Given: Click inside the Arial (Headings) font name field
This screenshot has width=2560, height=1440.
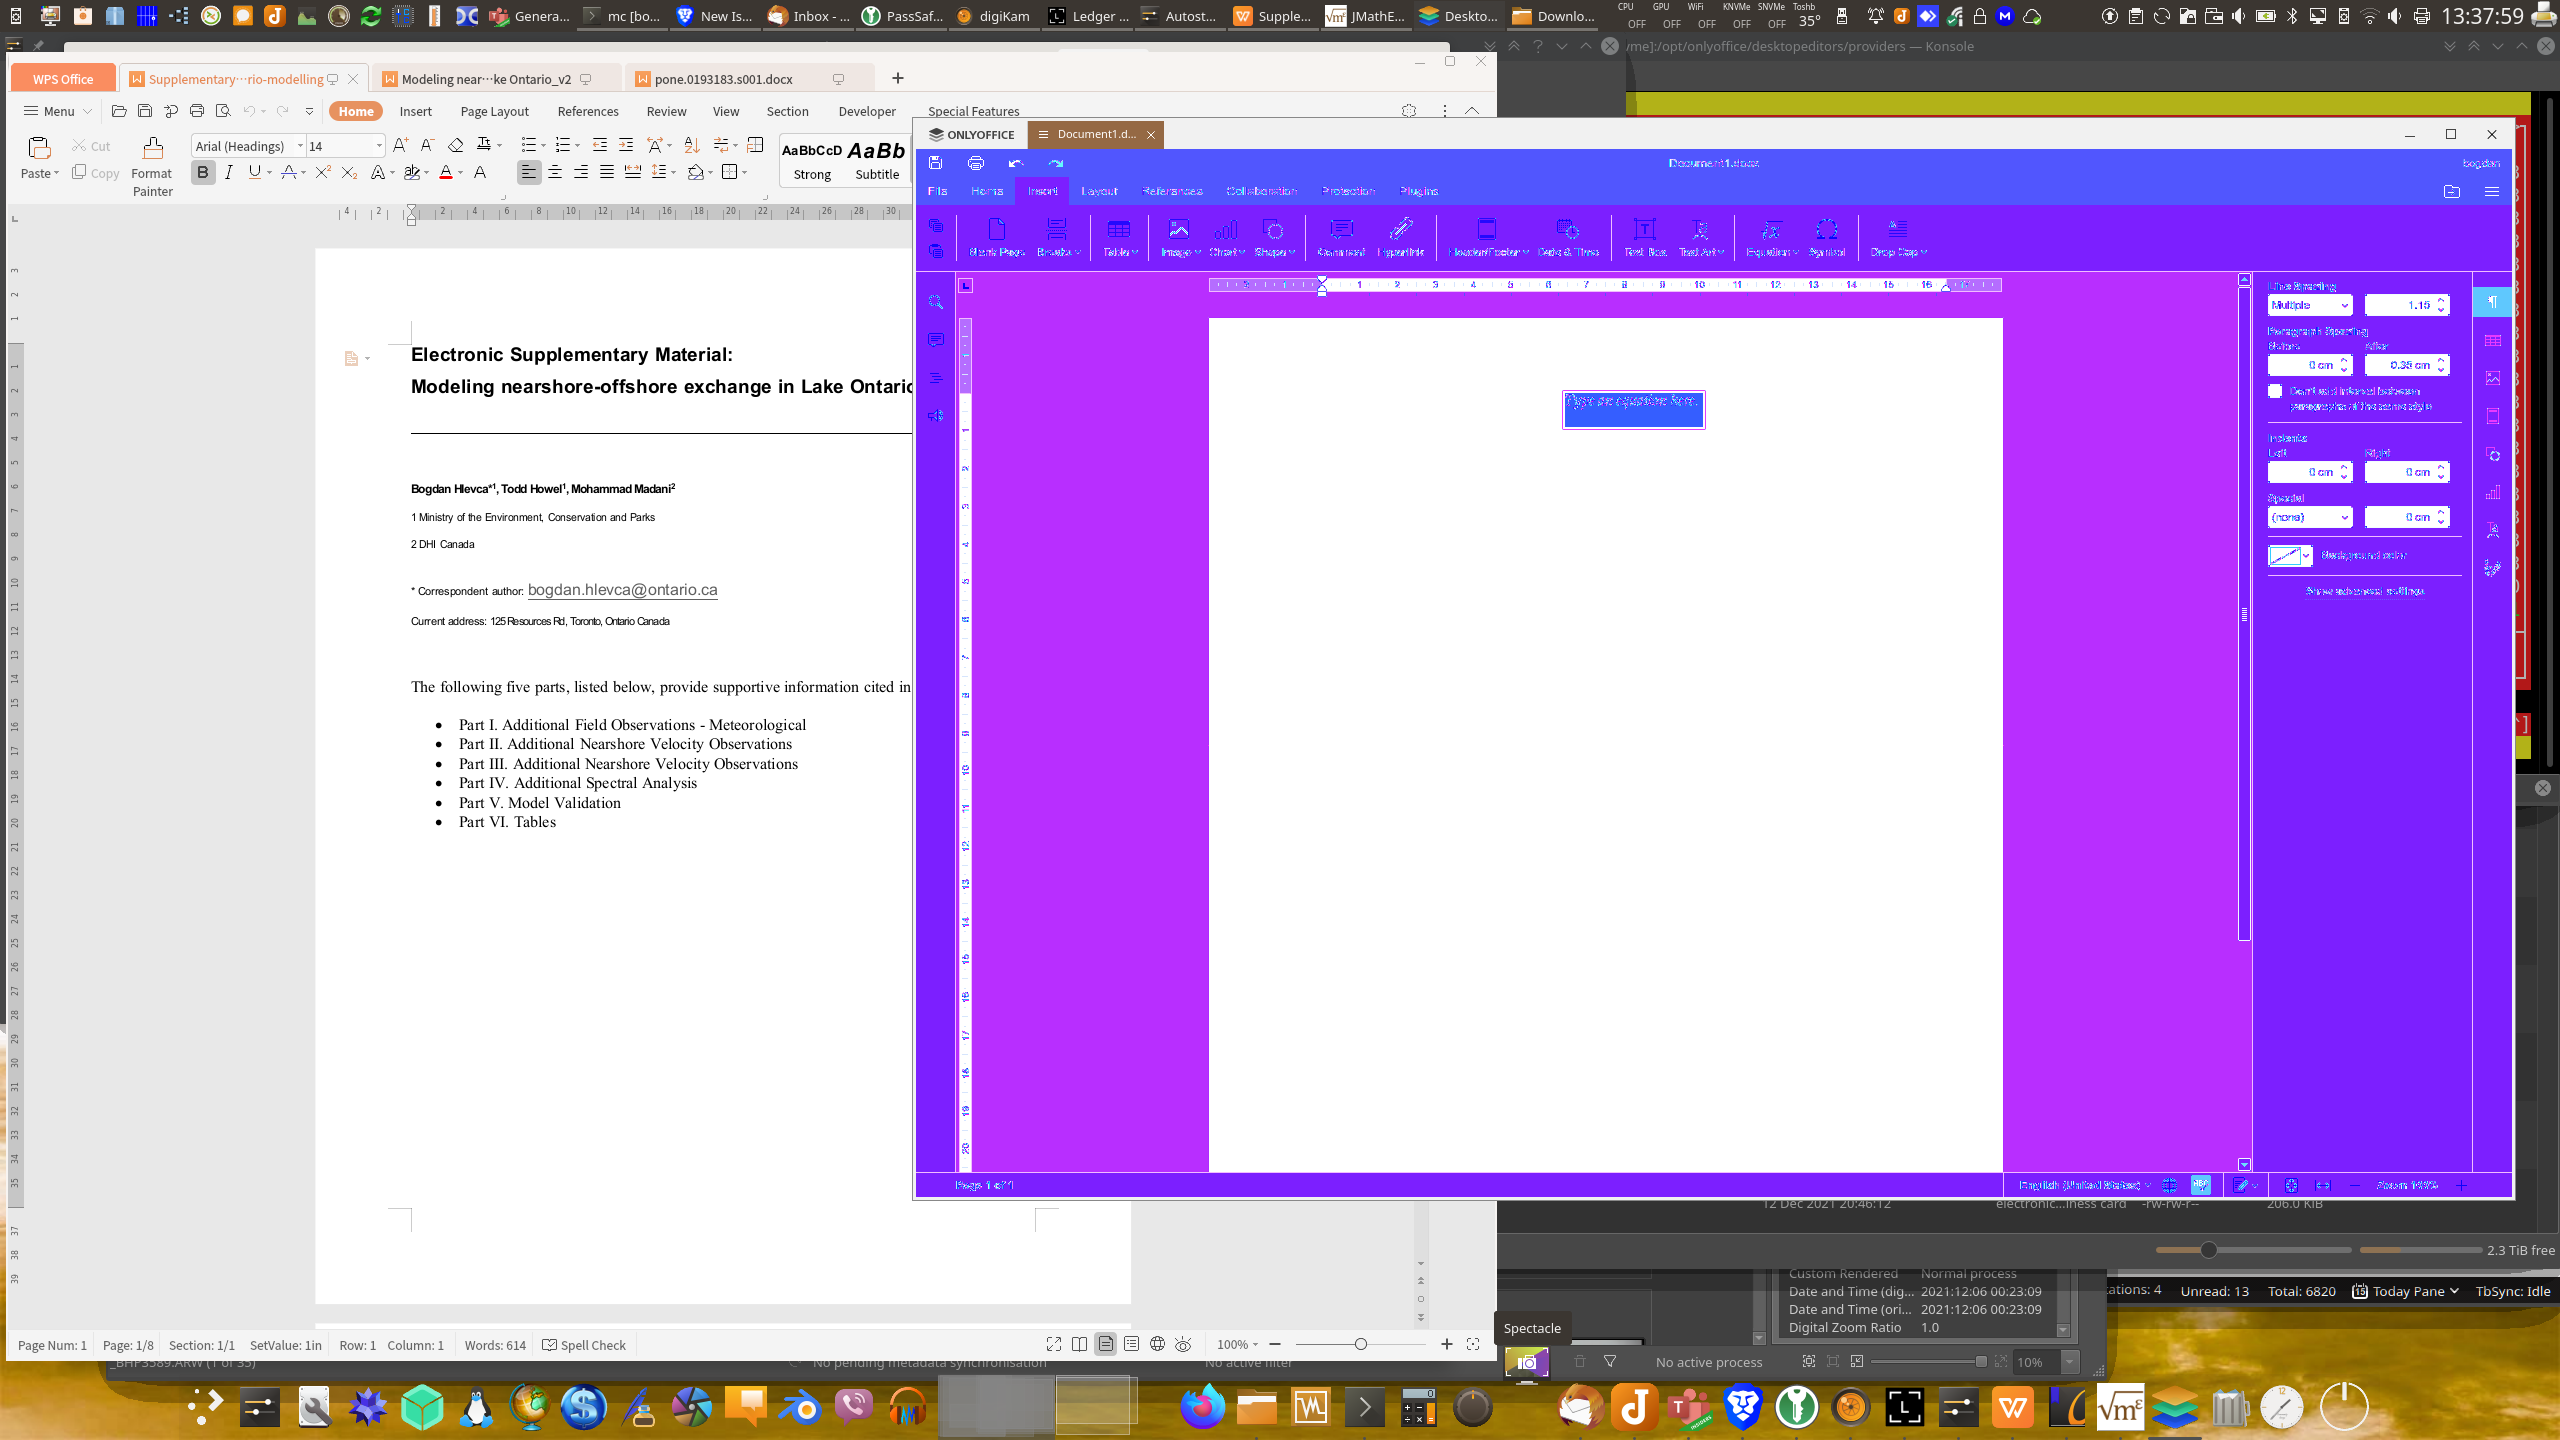Looking at the screenshot, I should pos(240,146).
